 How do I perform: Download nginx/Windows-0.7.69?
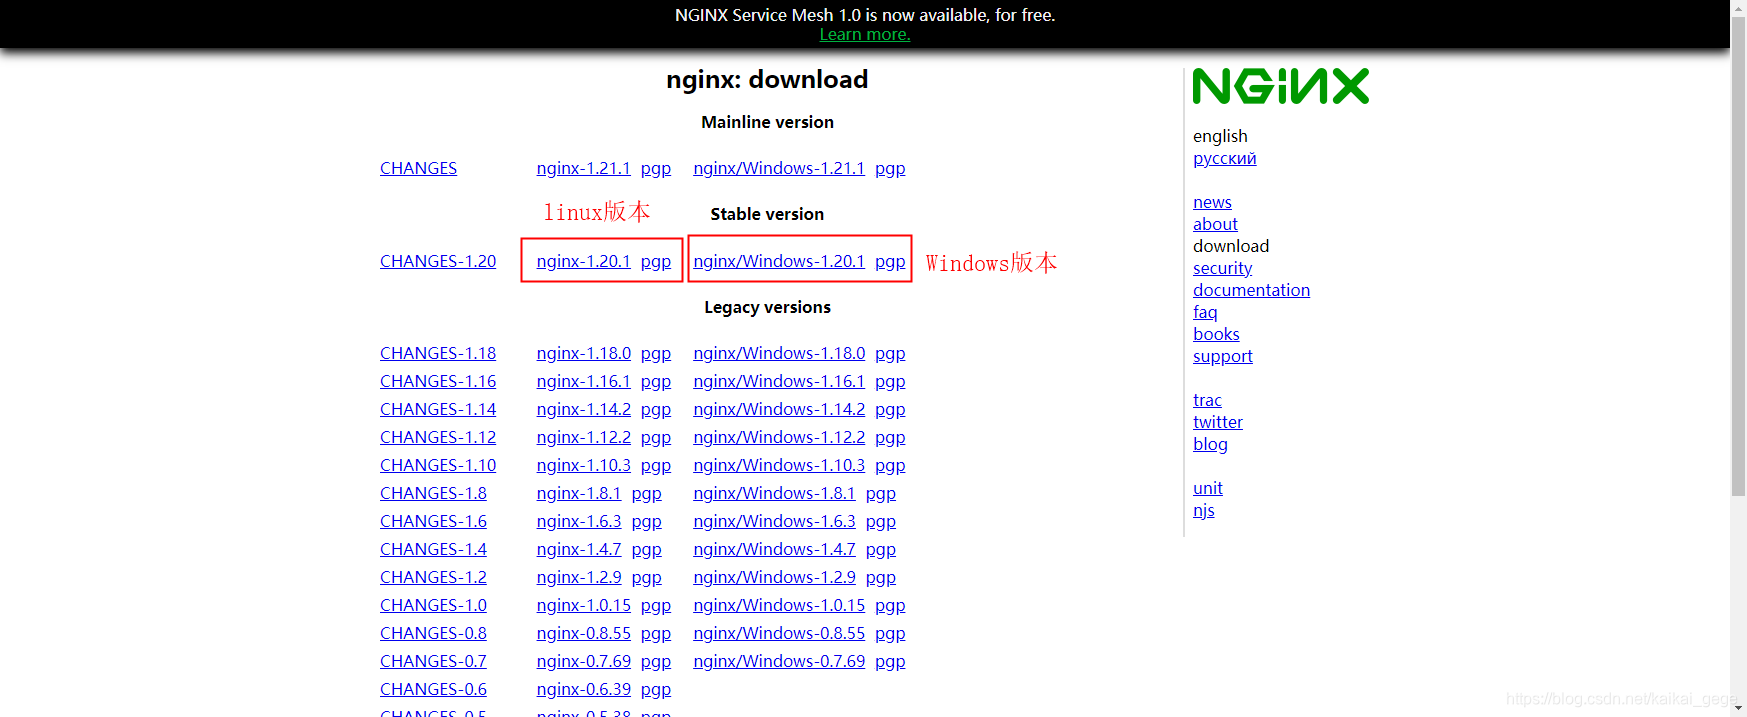click(779, 661)
